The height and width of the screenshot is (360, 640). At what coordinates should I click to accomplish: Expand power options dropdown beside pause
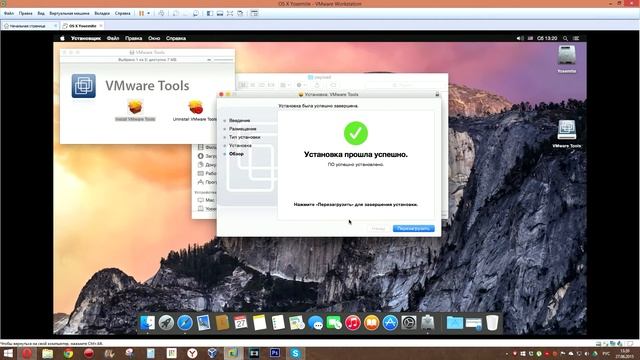[x=148, y=13]
